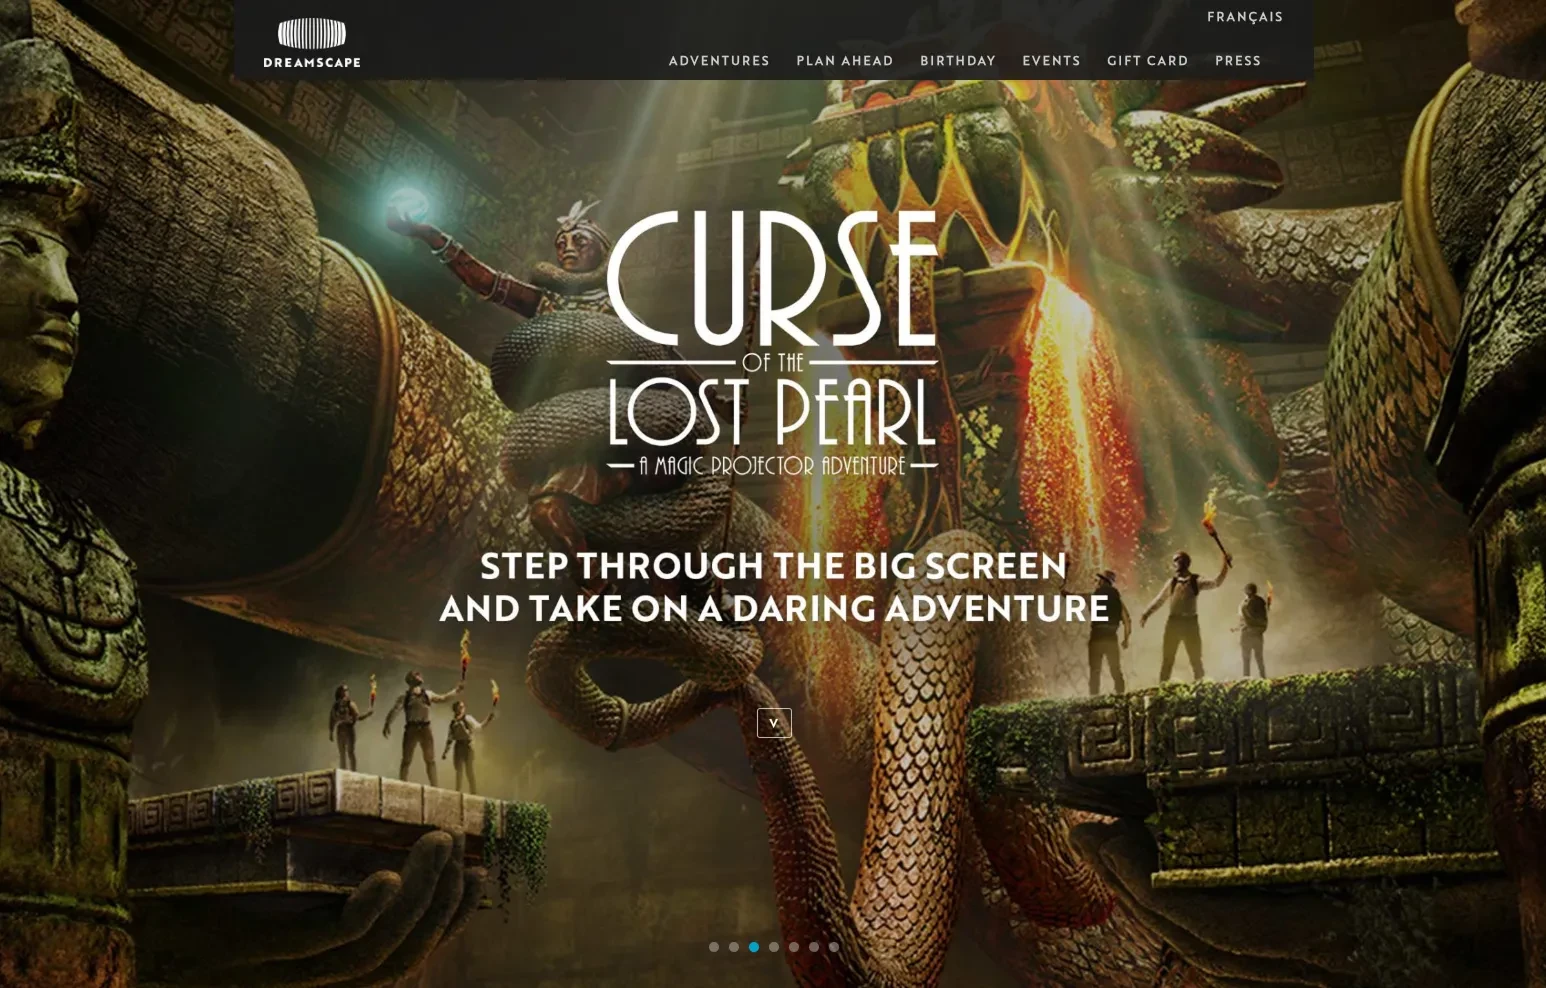Select the second carousel slide dot
Viewport: 1546px width, 988px height.
point(734,947)
